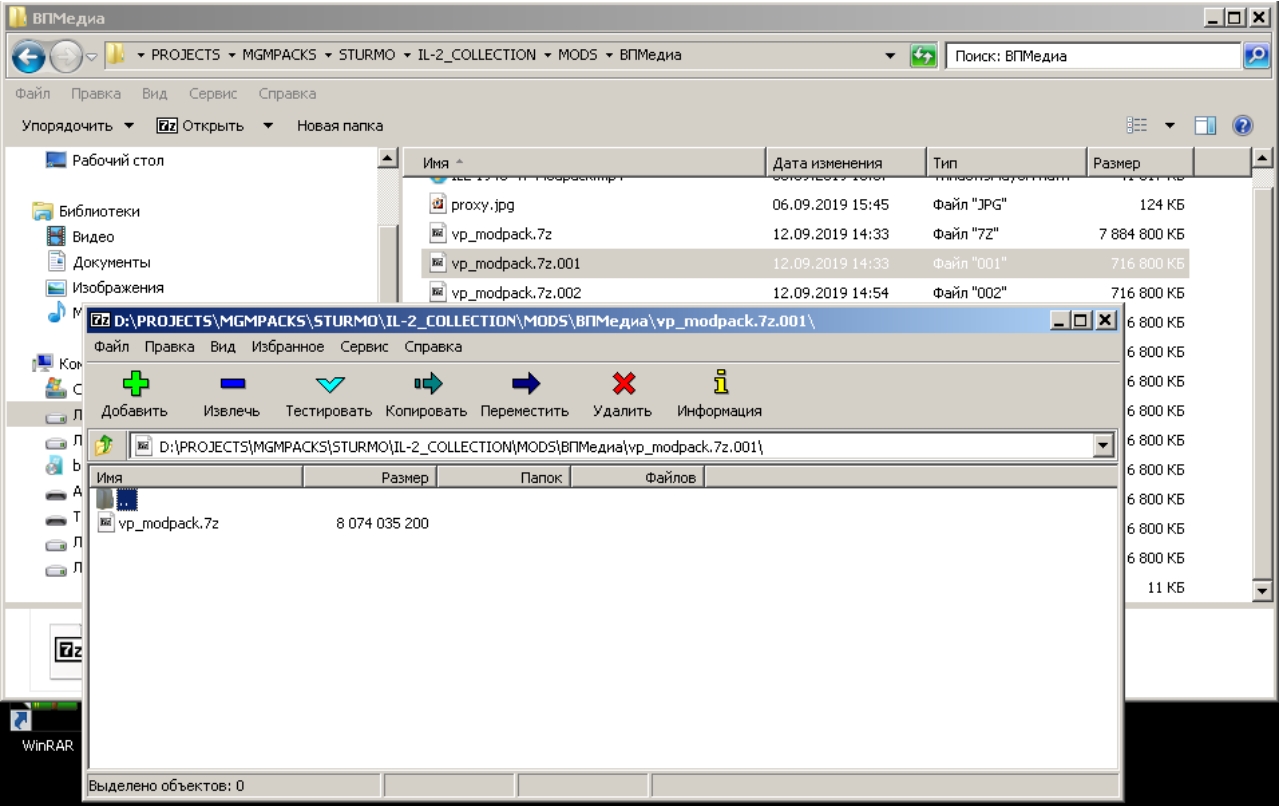Click the MGMPACKS breadcrumb segment
Screen dimensions: 1280x806
pos(280,56)
